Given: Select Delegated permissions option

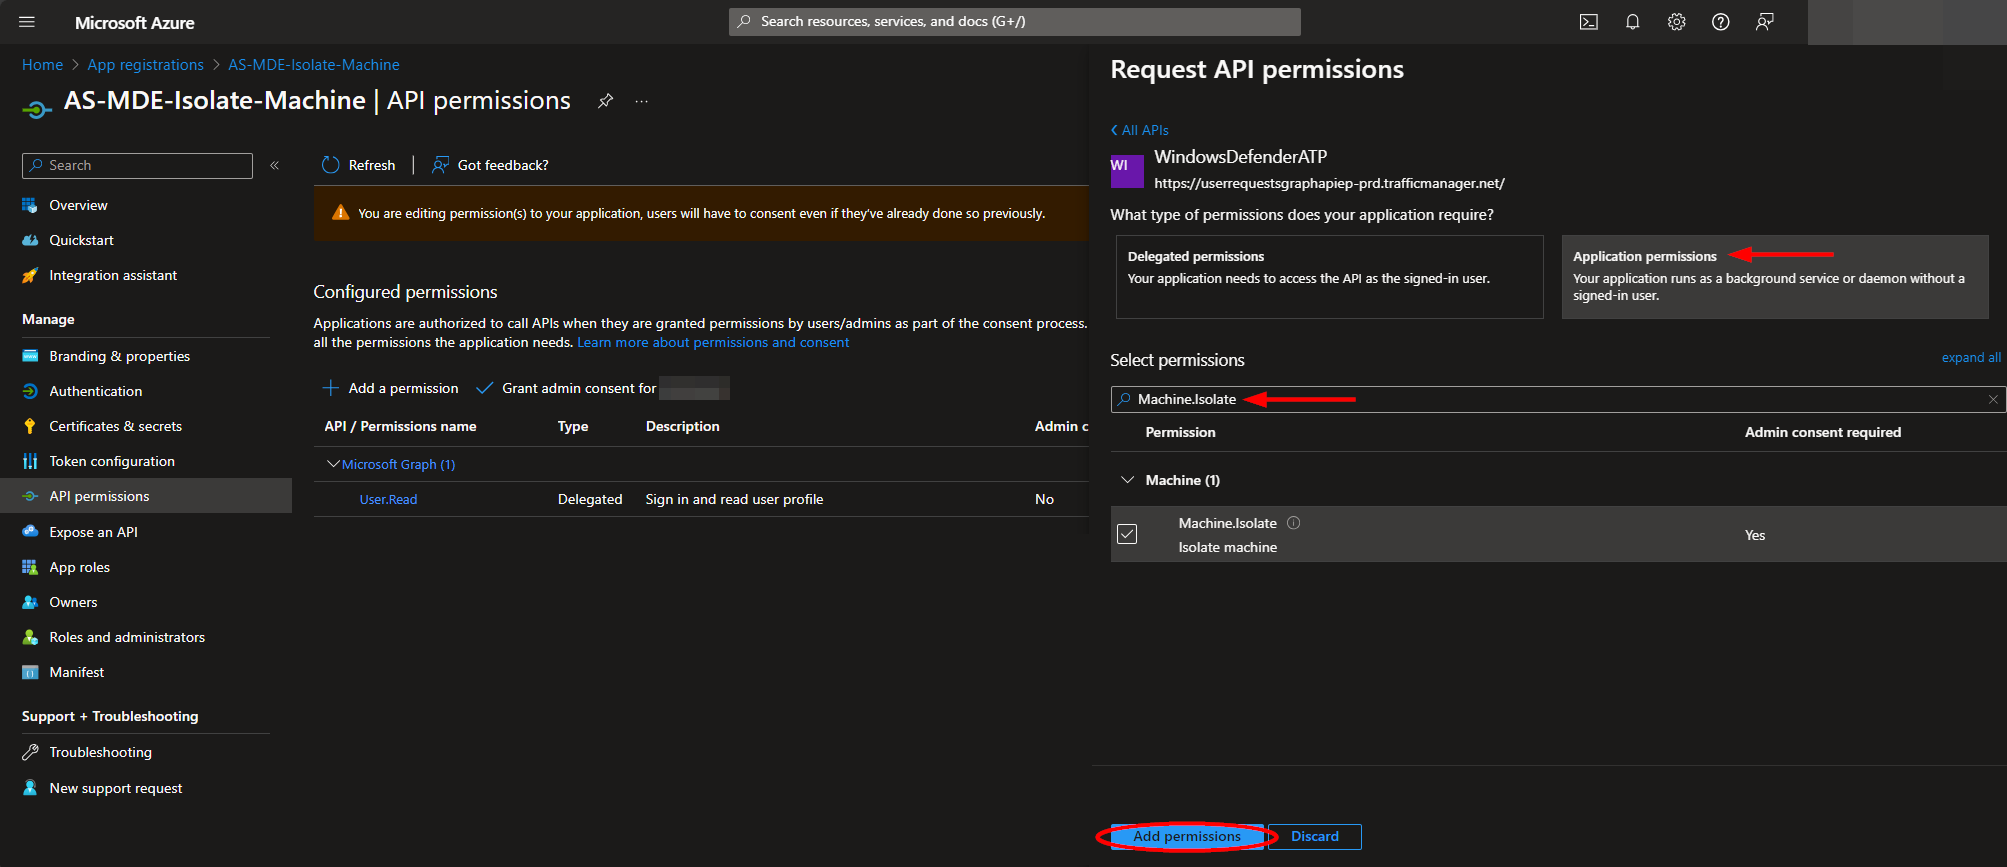Looking at the screenshot, I should tap(1329, 277).
